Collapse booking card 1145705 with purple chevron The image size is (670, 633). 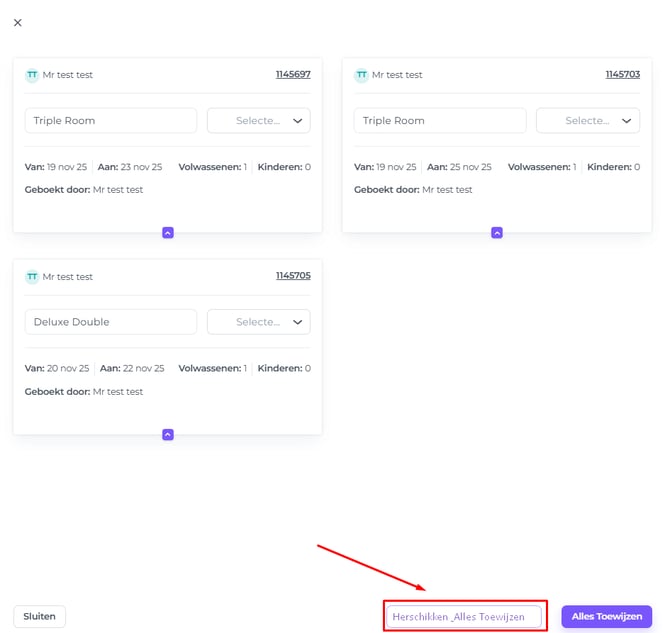click(x=167, y=434)
